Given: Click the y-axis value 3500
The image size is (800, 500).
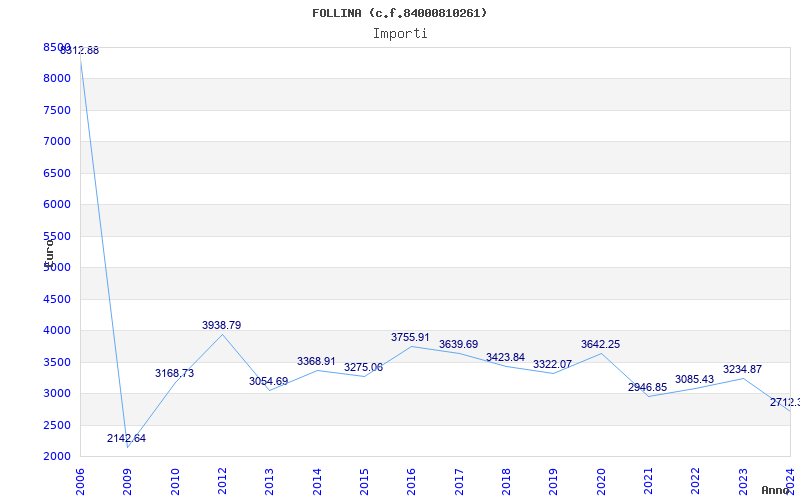Looking at the screenshot, I should (x=57, y=362).
